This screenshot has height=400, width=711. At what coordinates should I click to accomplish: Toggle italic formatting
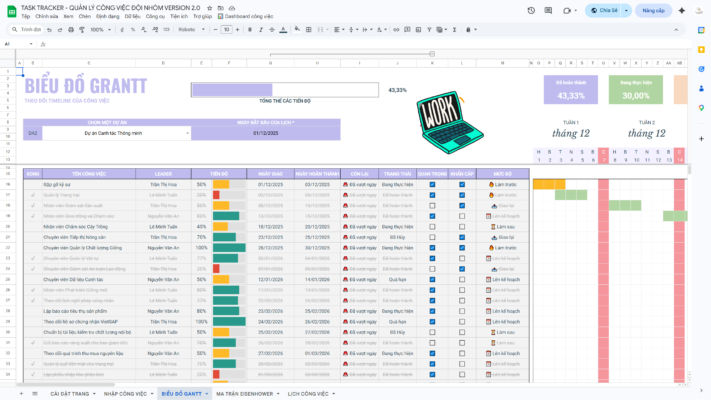[x=261, y=29]
